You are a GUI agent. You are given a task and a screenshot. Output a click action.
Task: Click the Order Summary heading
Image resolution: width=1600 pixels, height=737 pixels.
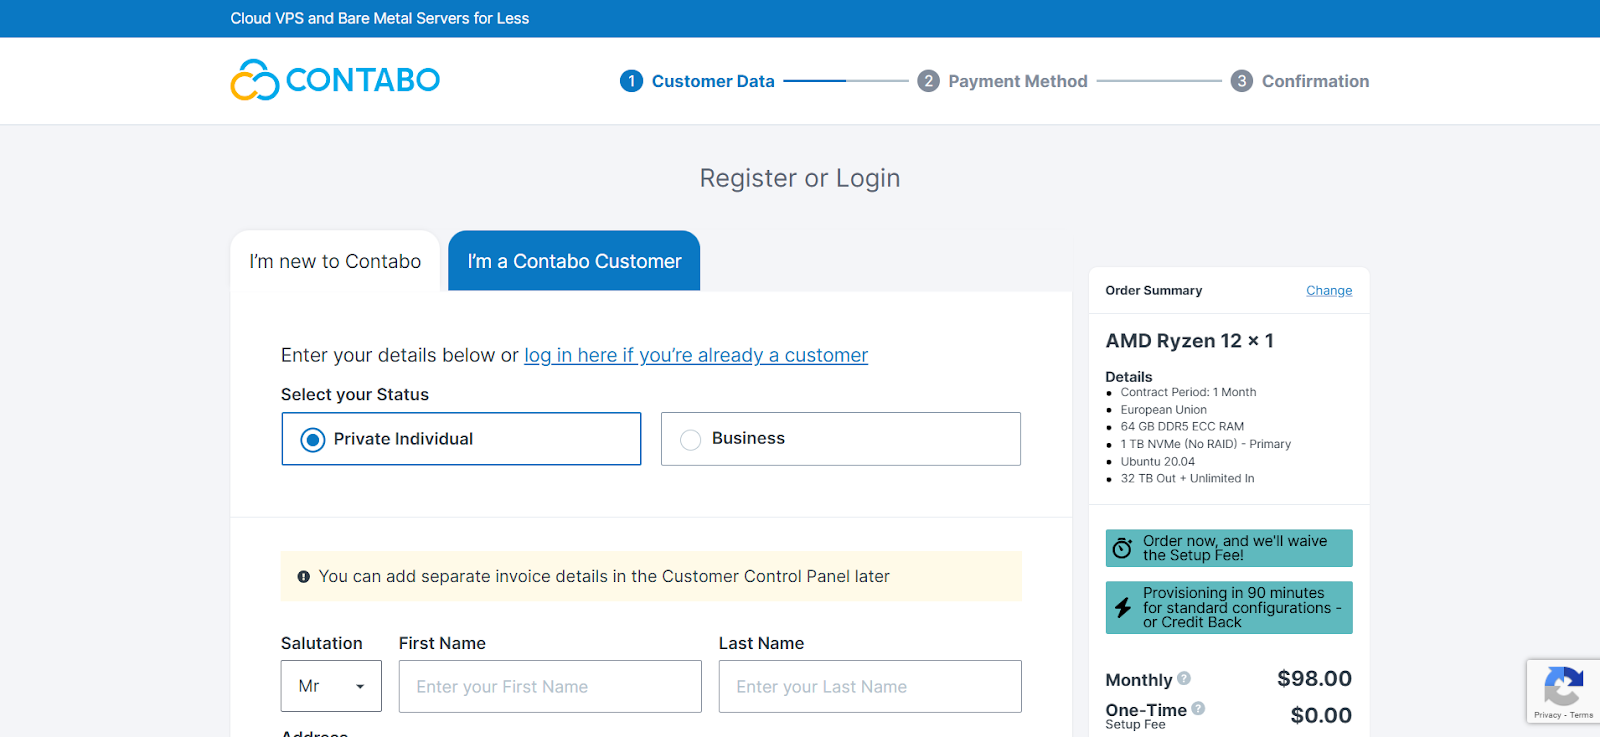(1154, 291)
